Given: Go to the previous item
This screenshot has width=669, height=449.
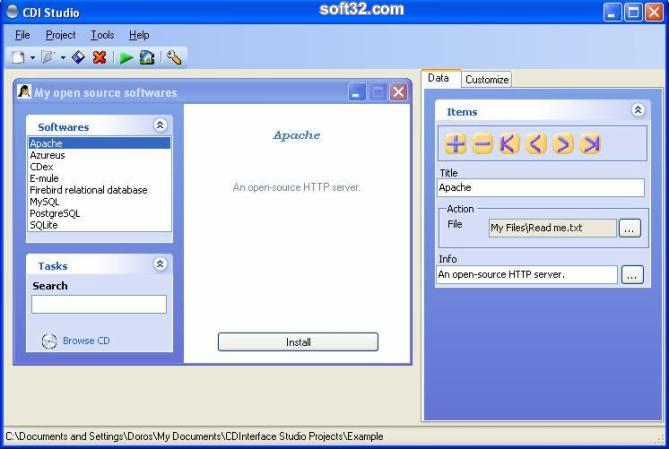Looking at the screenshot, I should [537, 144].
